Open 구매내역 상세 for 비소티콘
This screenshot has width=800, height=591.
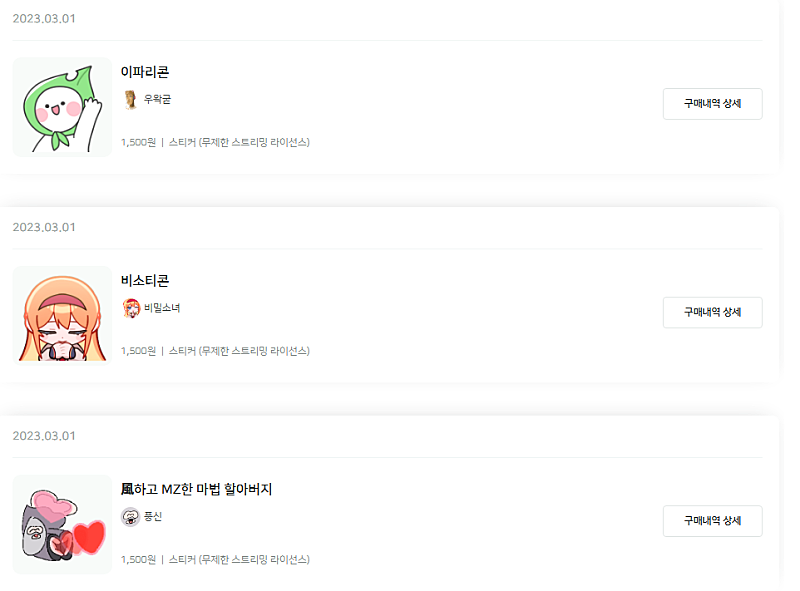(x=712, y=312)
